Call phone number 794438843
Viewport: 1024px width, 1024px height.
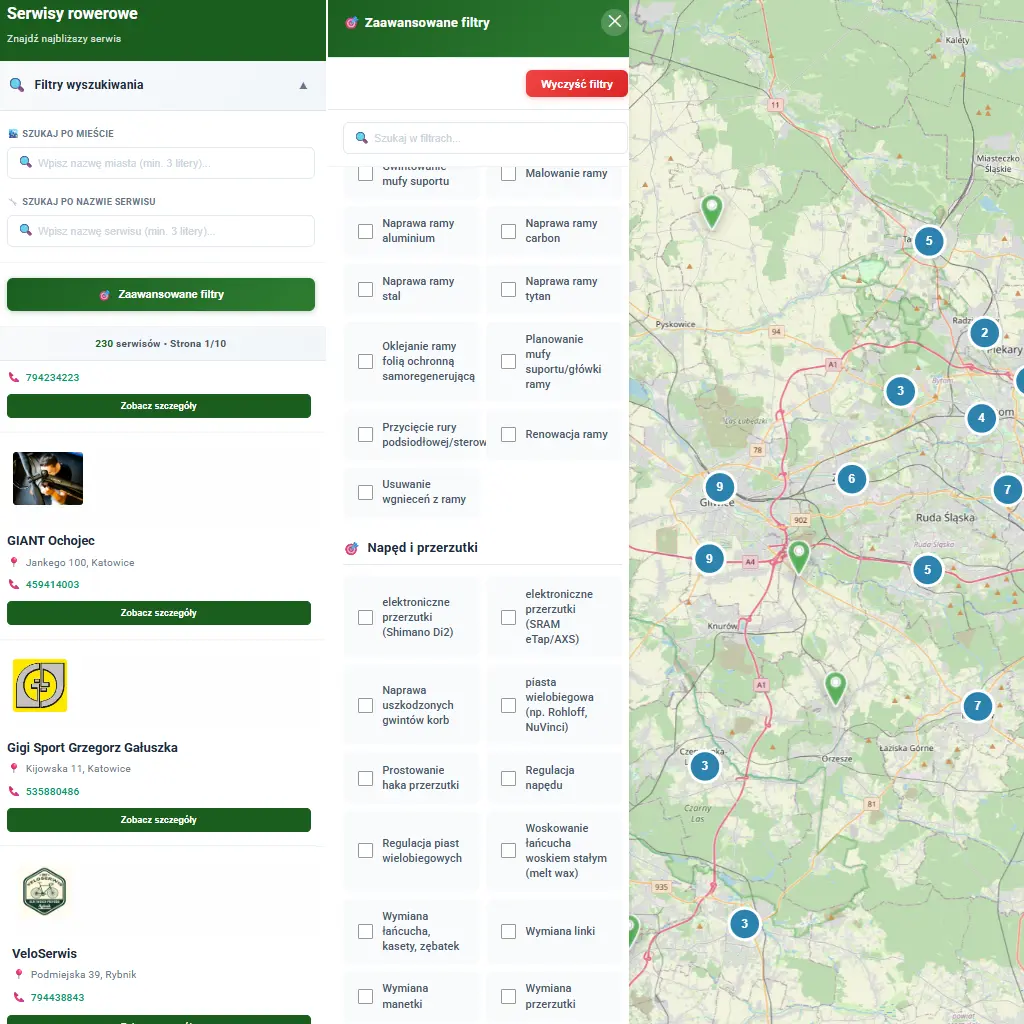click(57, 997)
